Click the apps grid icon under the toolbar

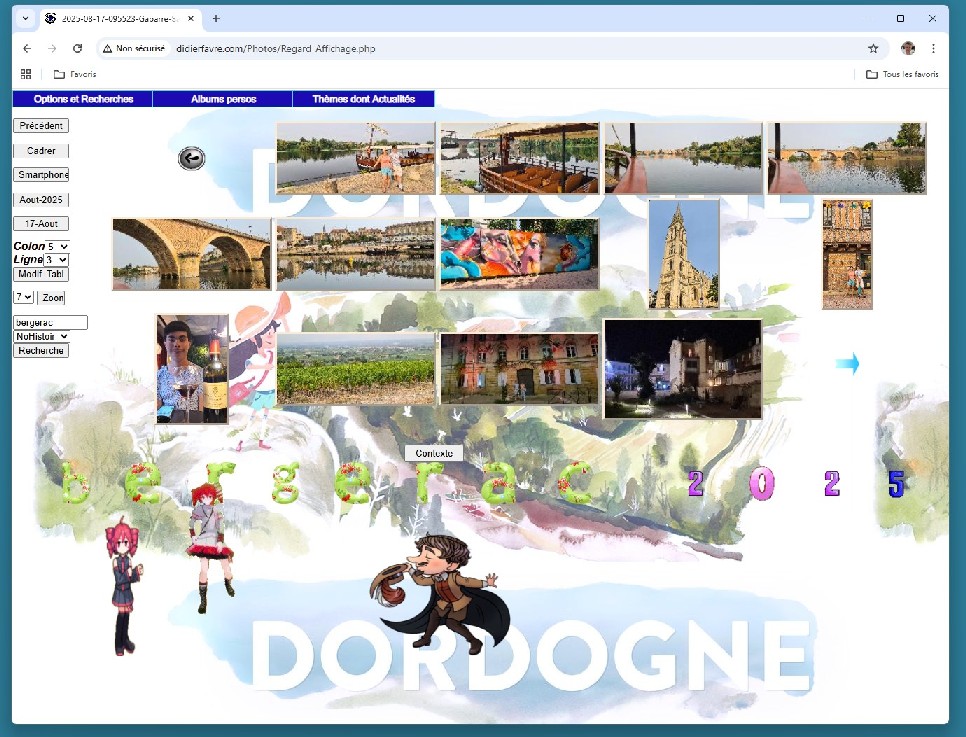tap(25, 73)
